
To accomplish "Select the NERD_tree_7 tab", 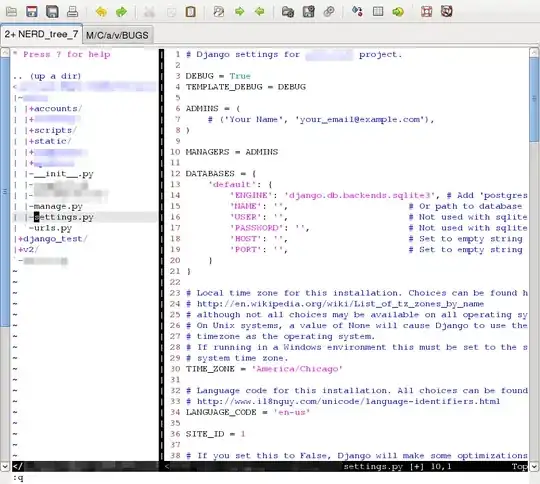I will pyautogui.click(x=41, y=34).
